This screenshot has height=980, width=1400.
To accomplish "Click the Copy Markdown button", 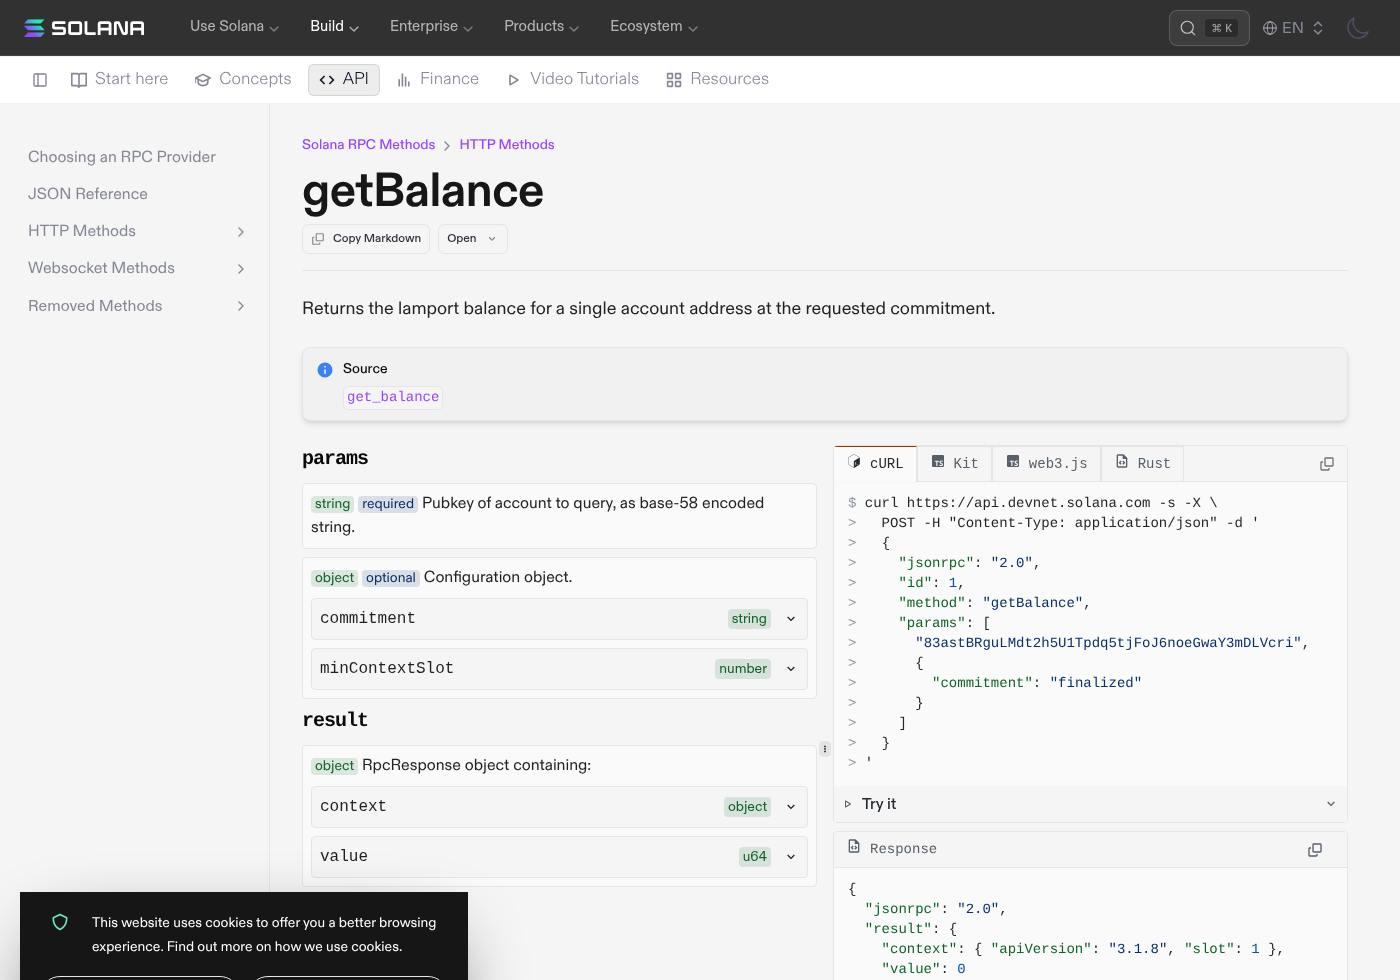I will click(x=366, y=239).
